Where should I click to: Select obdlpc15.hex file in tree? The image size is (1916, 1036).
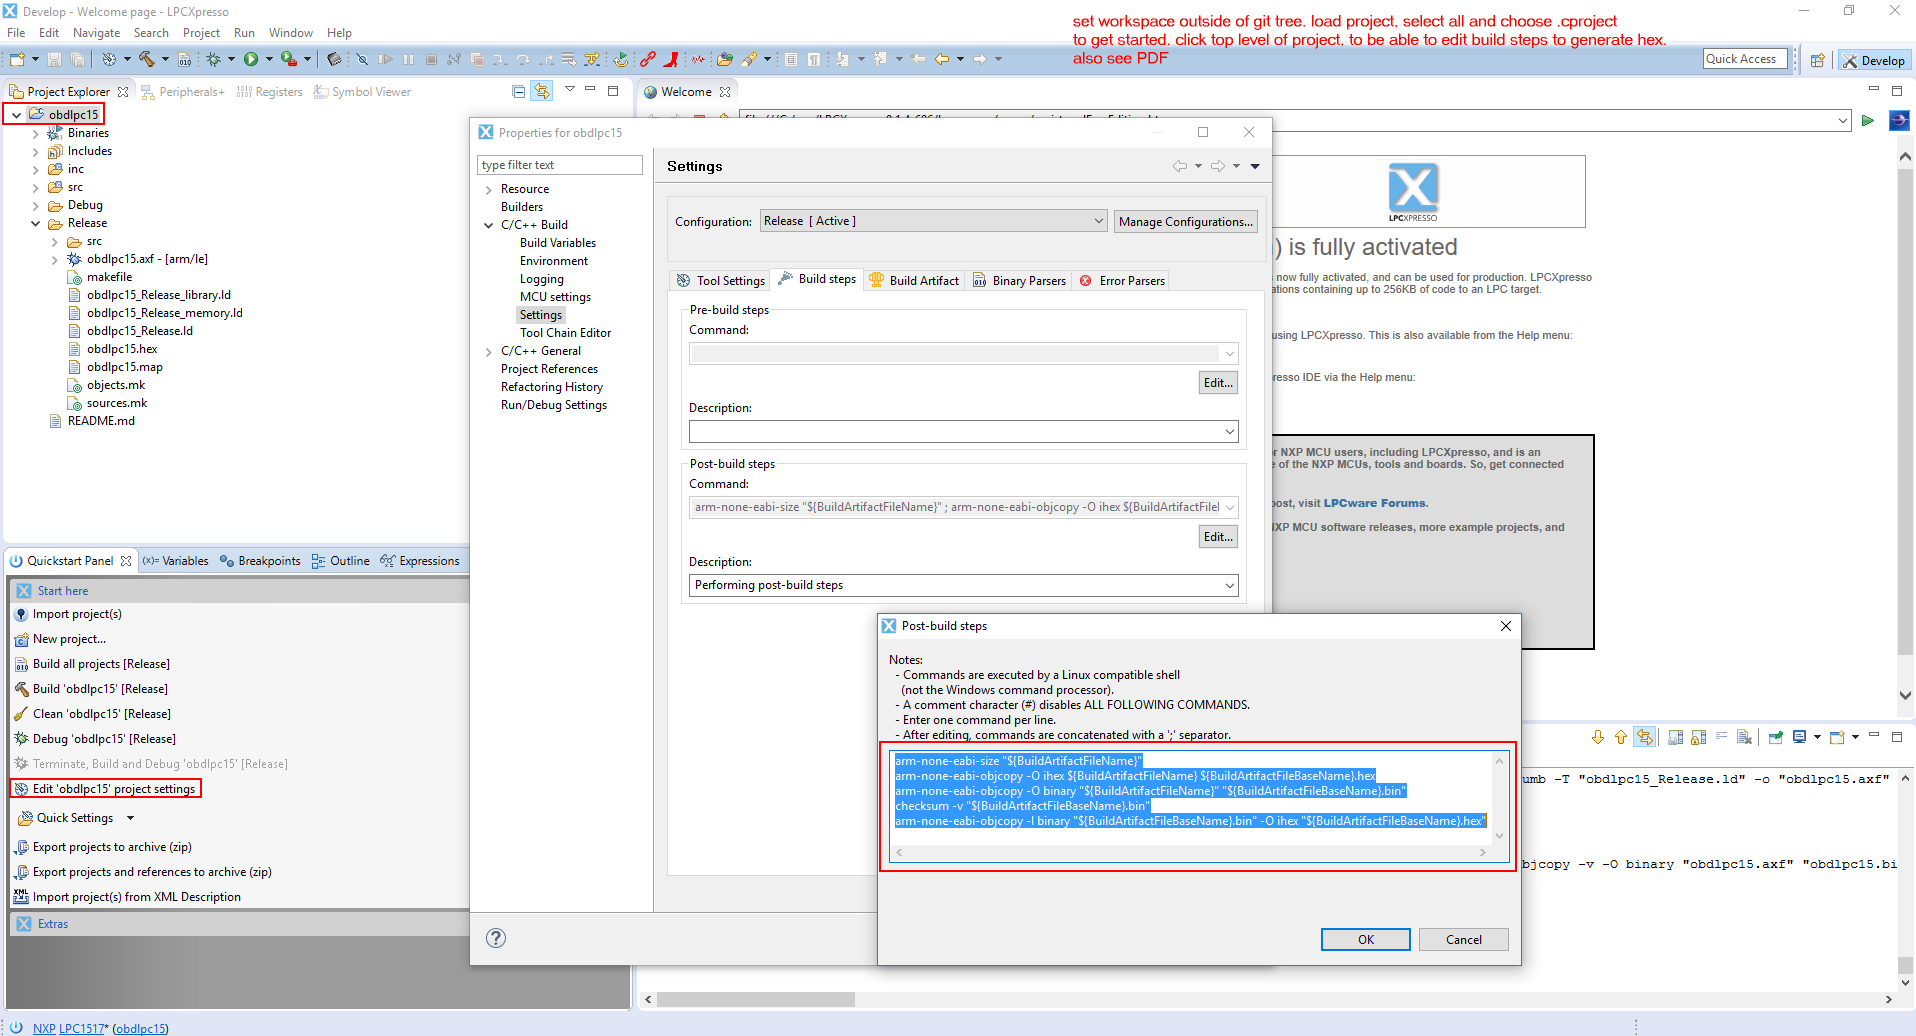point(122,349)
